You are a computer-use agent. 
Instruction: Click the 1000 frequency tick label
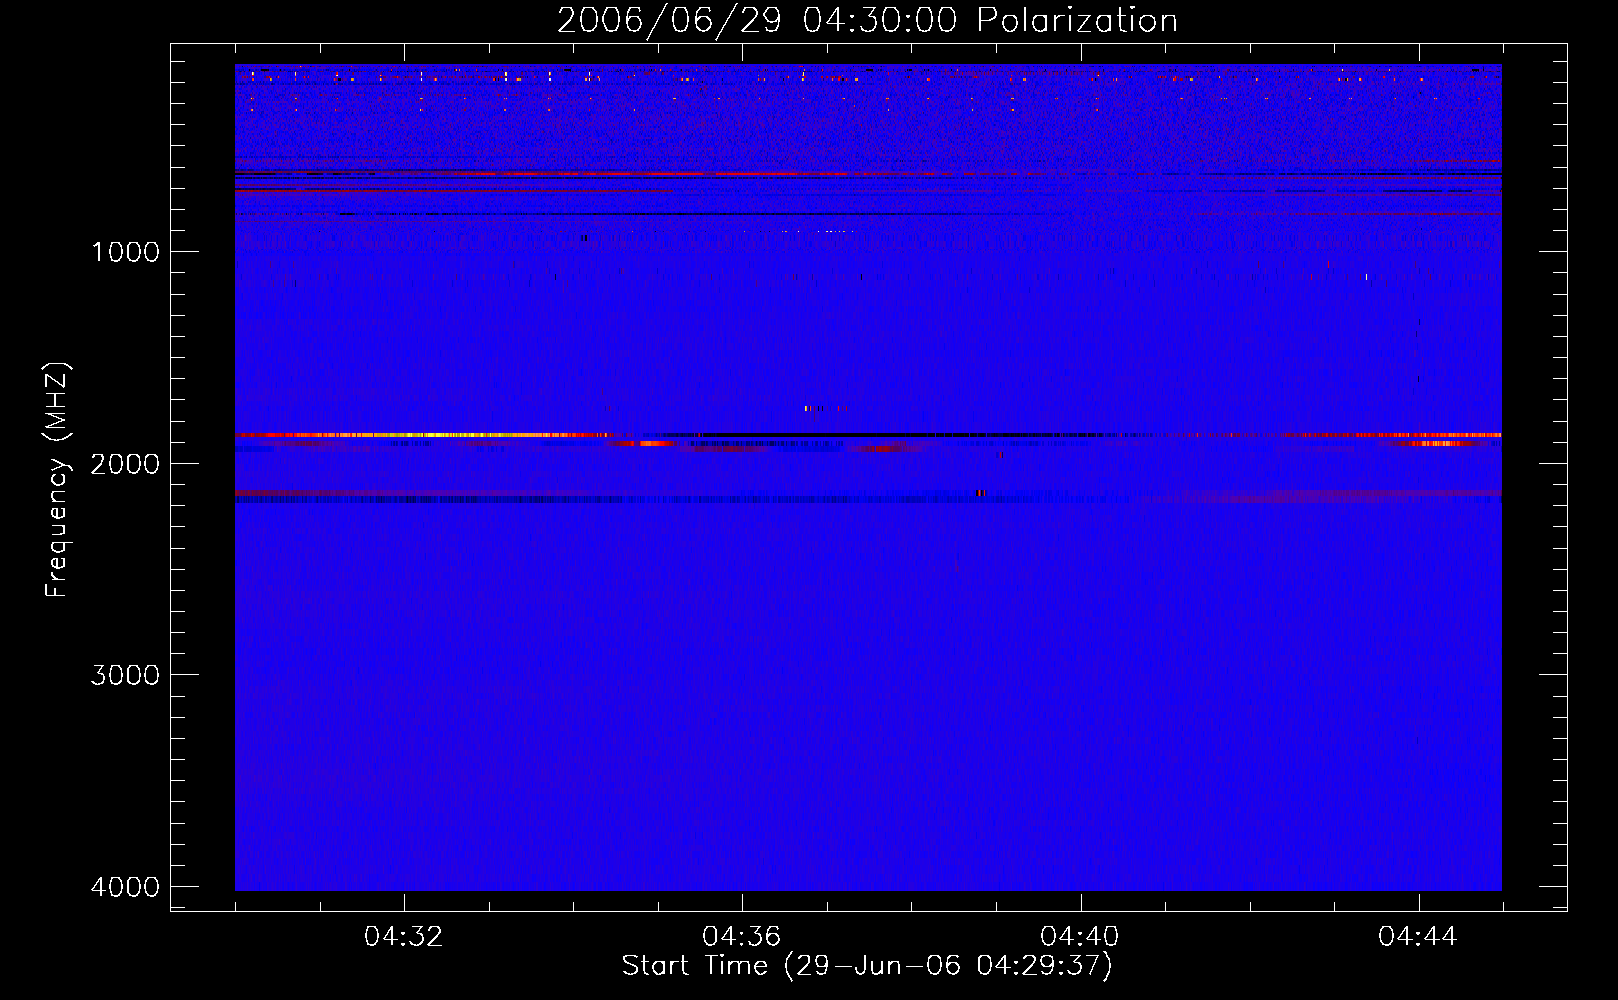[125, 251]
